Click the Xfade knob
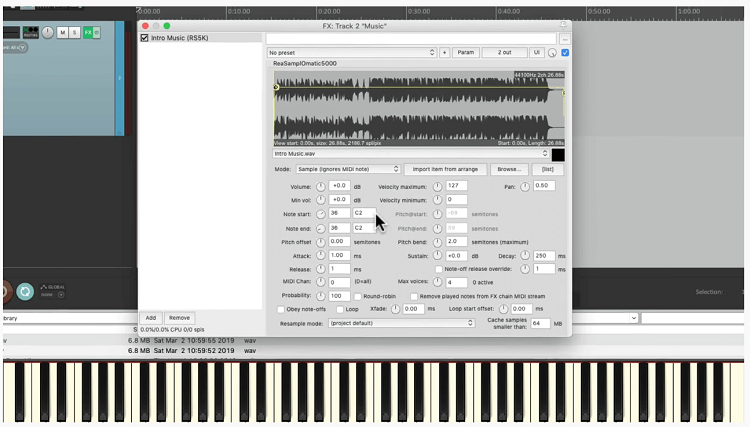Viewport: 750px width, 427px height. point(395,309)
